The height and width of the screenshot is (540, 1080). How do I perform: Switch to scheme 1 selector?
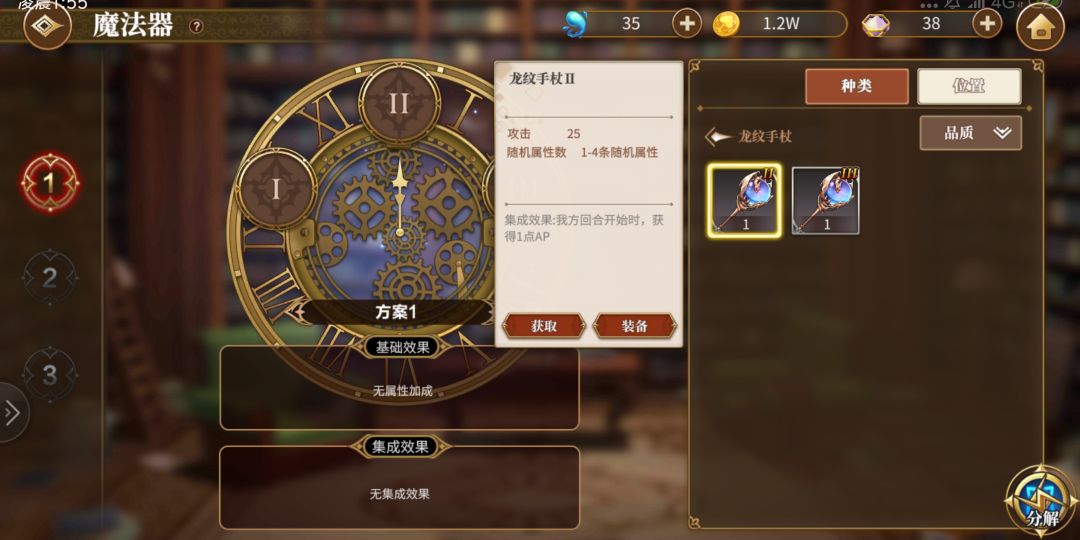[50, 183]
